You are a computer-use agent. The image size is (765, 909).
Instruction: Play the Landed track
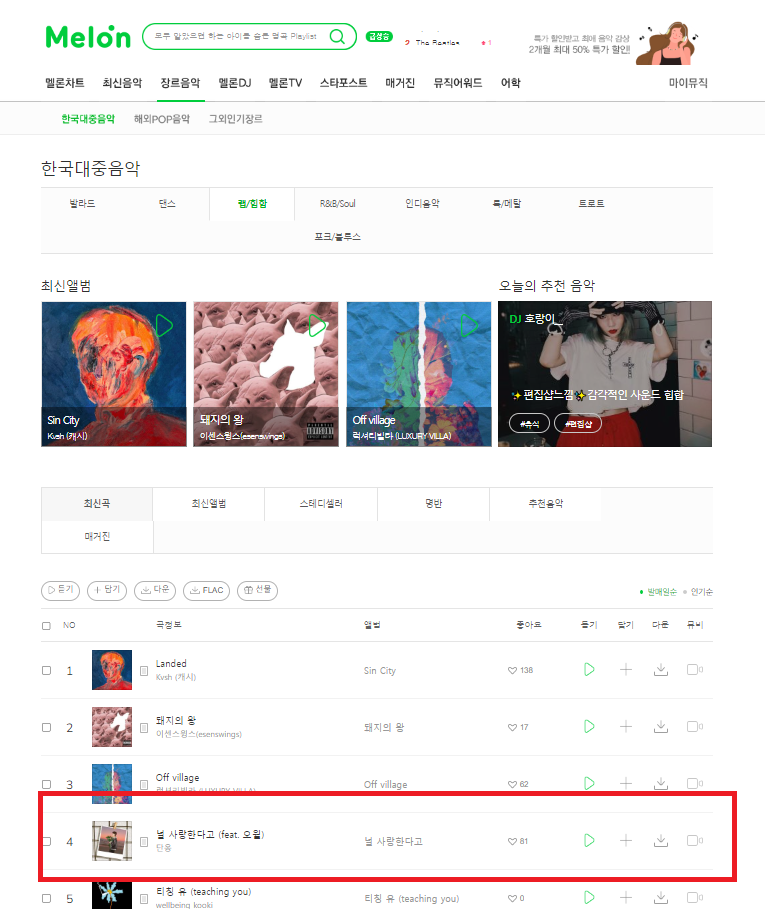(x=589, y=670)
